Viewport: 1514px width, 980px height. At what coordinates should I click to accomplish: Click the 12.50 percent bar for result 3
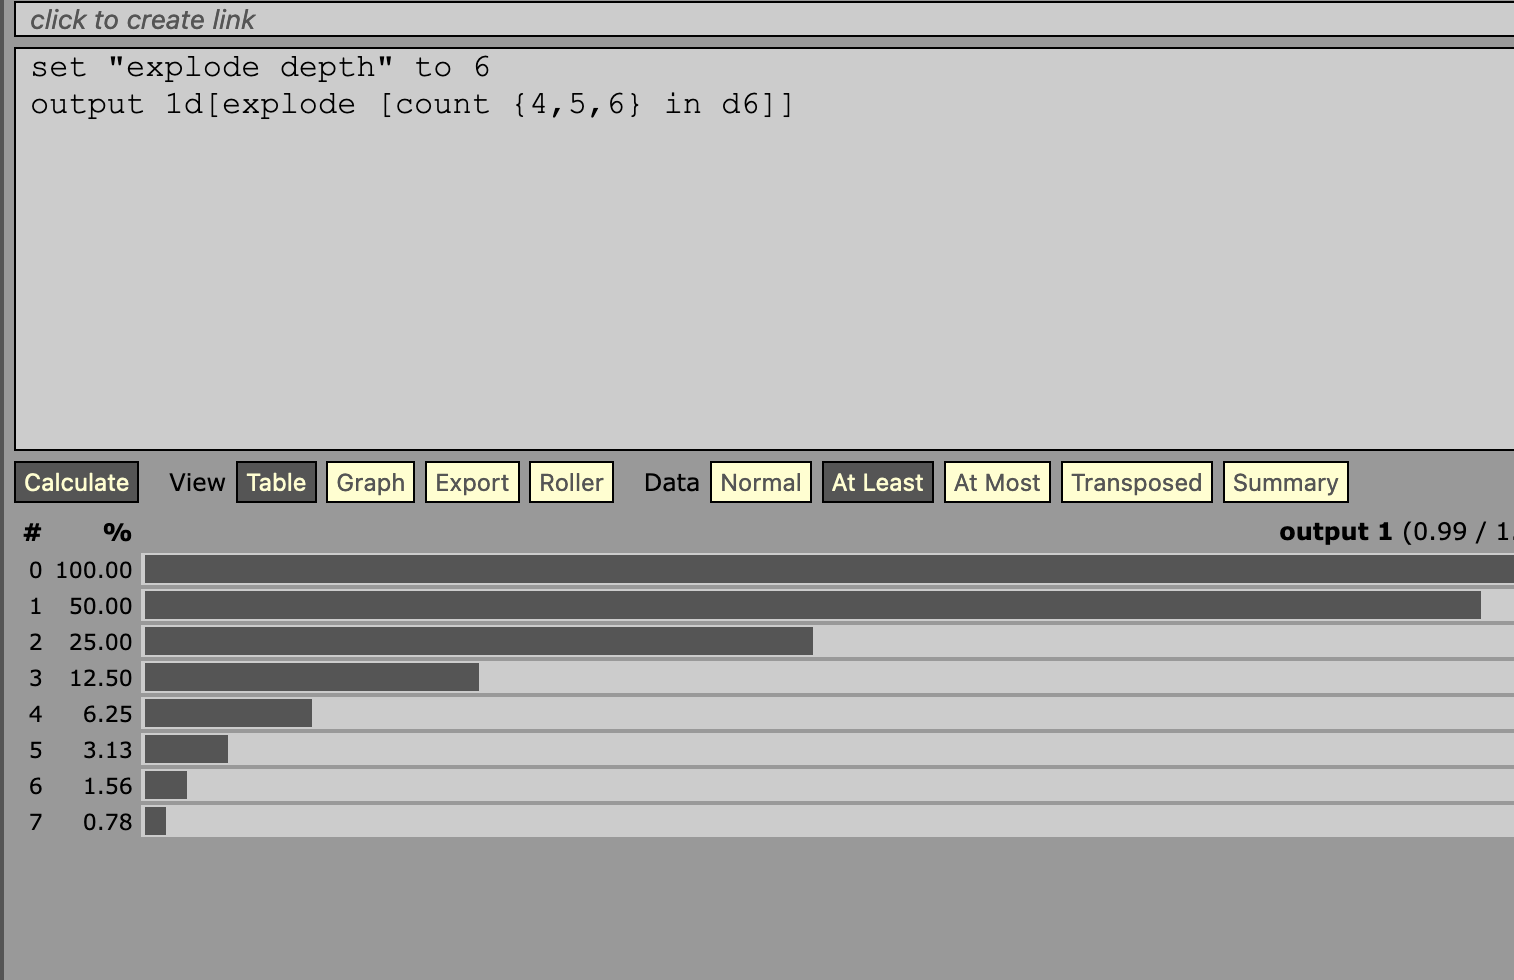311,677
